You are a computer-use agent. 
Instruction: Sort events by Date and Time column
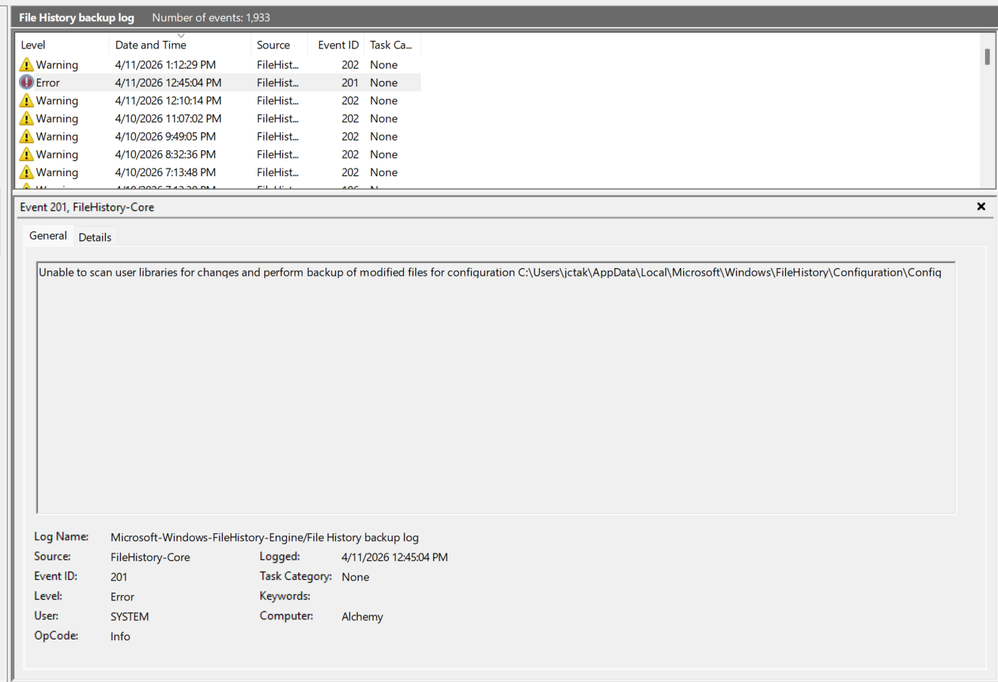tap(180, 45)
